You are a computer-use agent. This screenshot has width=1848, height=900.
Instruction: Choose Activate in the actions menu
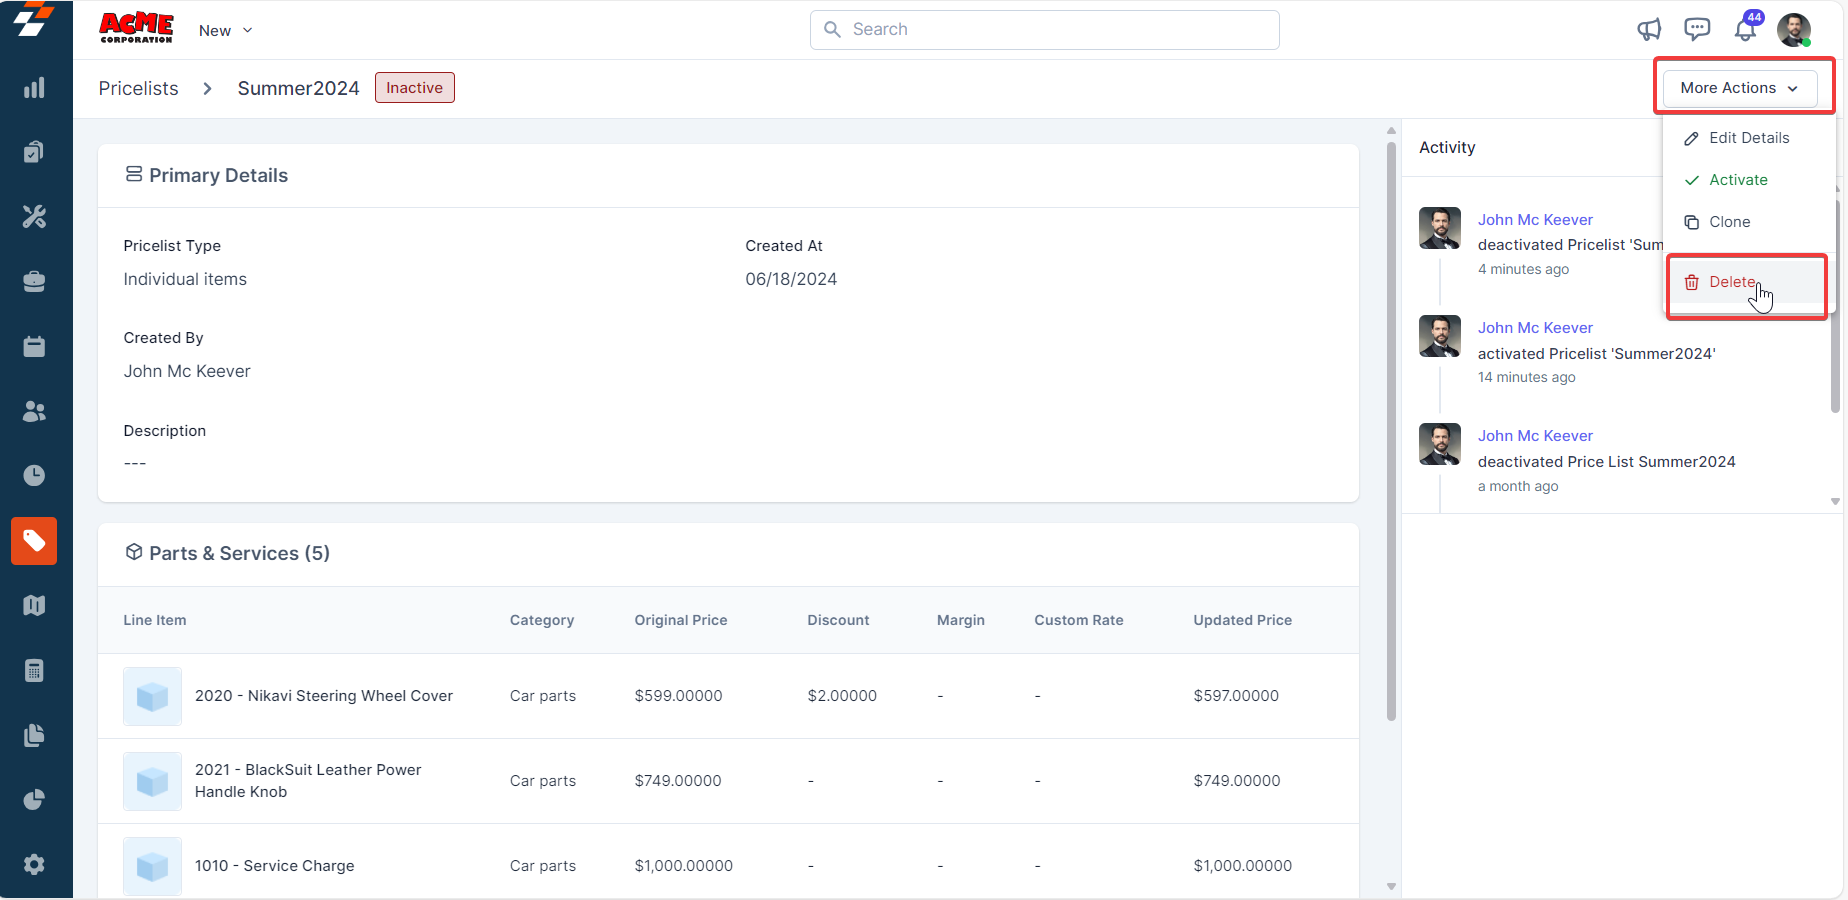click(1738, 180)
